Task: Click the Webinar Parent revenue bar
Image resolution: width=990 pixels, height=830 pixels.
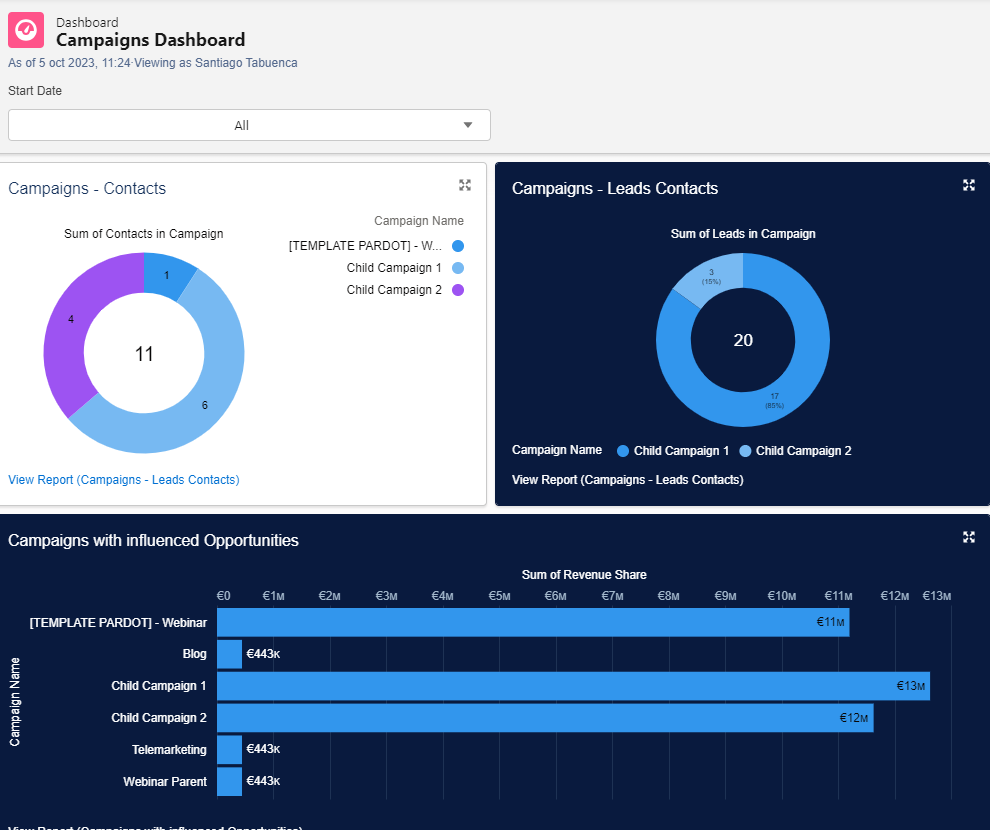Action: coord(229,781)
